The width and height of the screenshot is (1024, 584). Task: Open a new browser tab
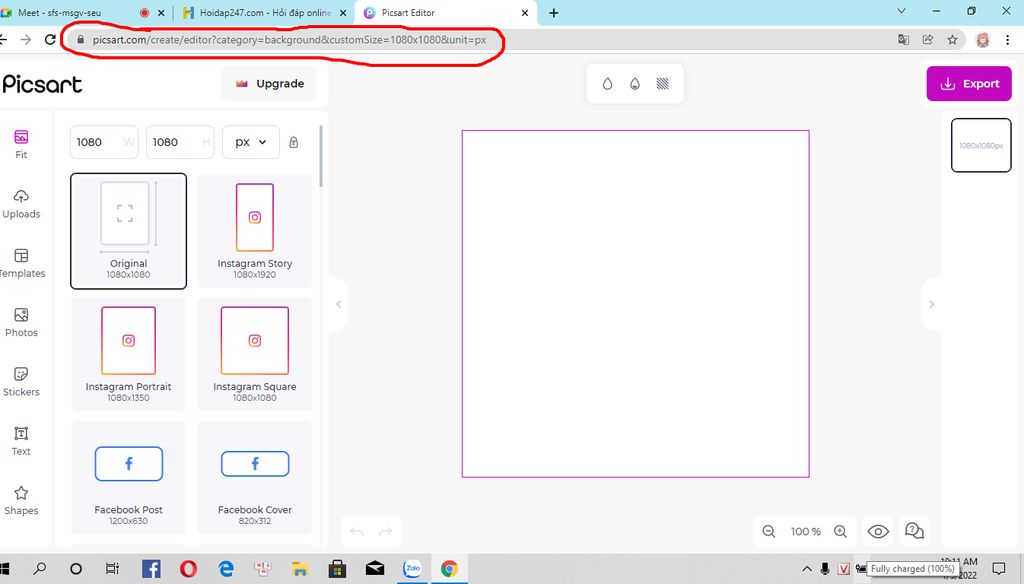coord(554,12)
